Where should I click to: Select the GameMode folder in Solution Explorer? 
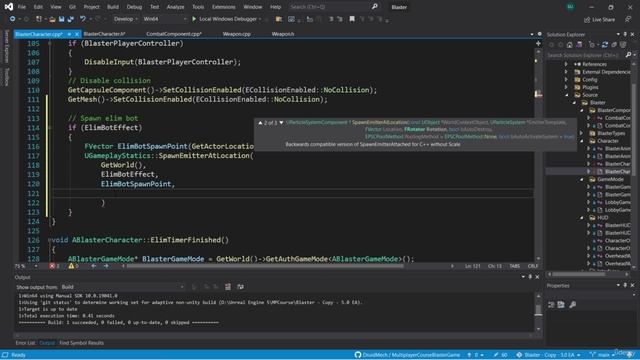tap(610, 179)
